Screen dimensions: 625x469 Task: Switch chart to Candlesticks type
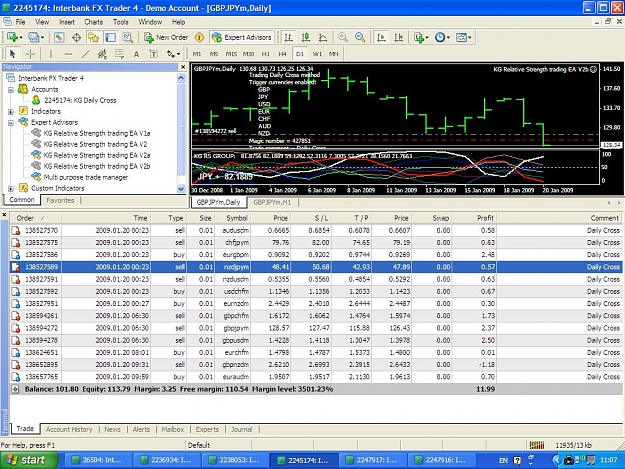[305, 37]
